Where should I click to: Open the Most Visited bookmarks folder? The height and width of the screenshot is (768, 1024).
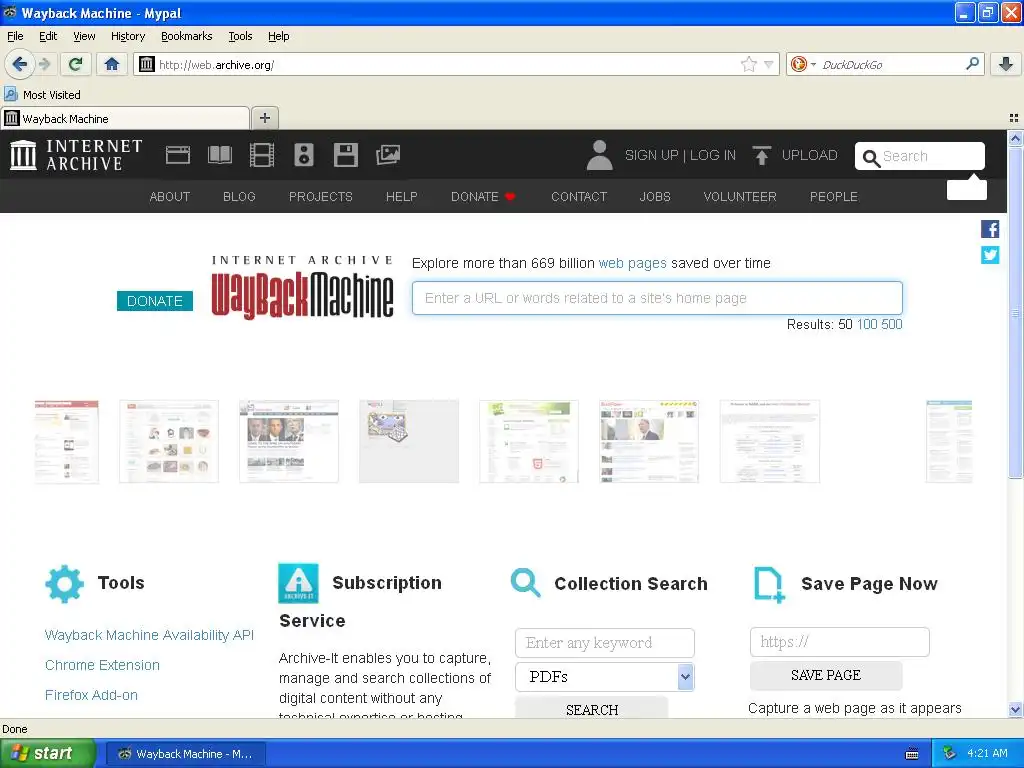(x=42, y=95)
